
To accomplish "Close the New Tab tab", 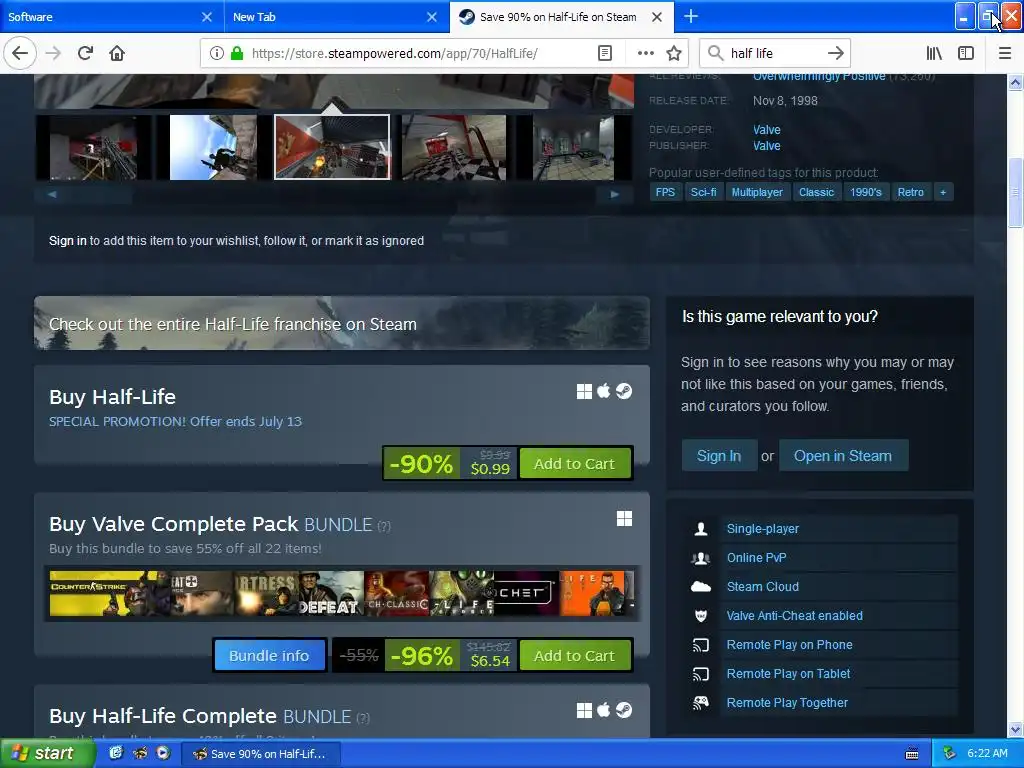I will 432,17.
